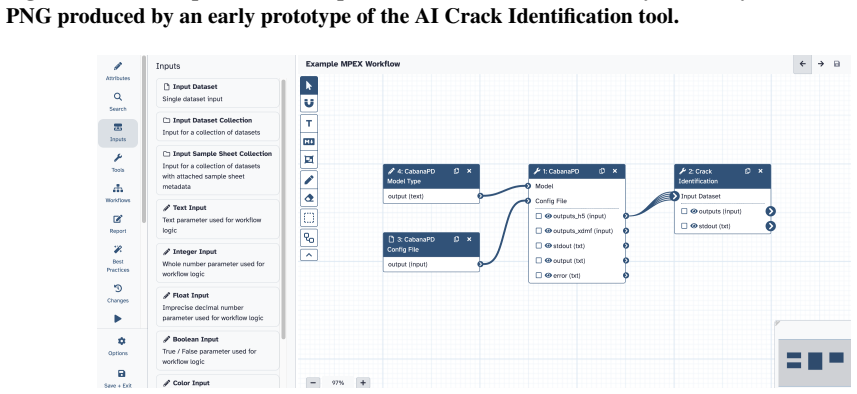Toggle visibility eye of outputs_h5 output
The height and width of the screenshot is (394, 857).
548,216
